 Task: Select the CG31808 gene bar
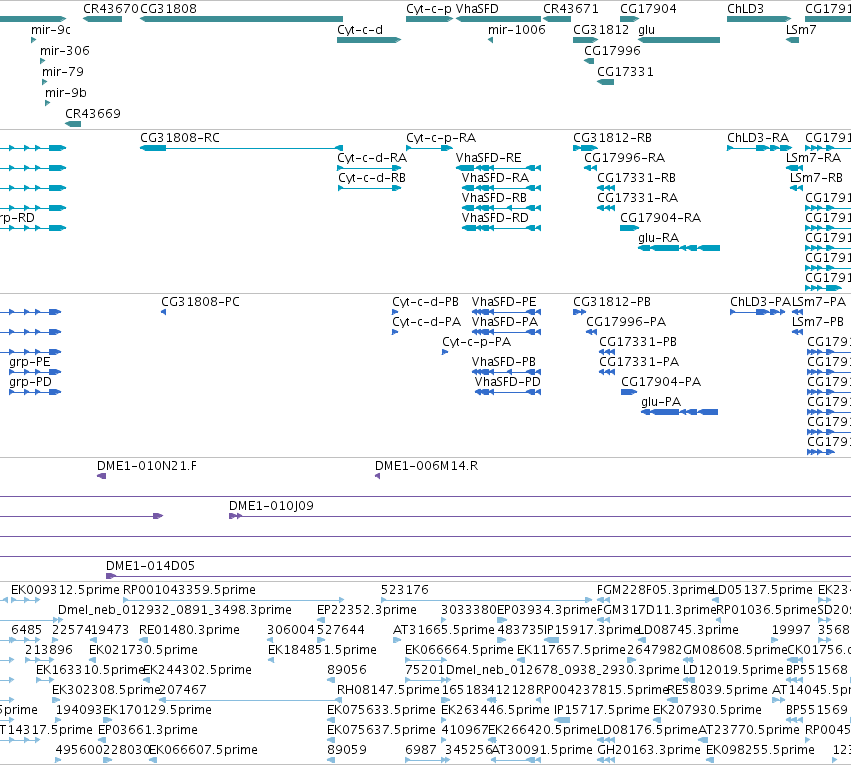point(242,19)
